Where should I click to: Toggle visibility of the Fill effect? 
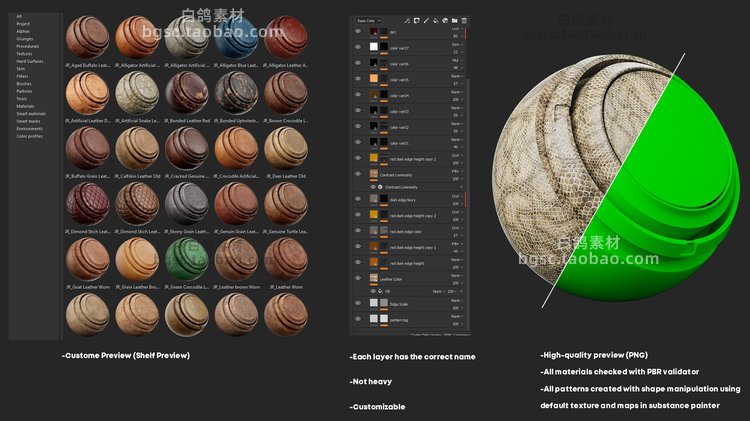[373, 291]
